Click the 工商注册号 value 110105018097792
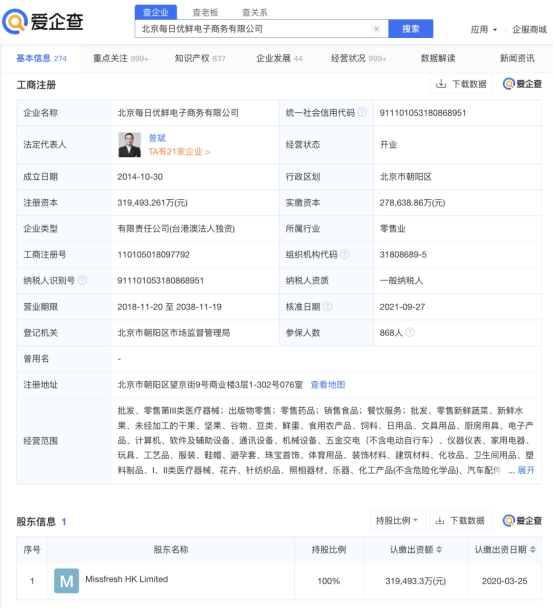Image resolution: width=554 pixels, height=609 pixels. (x=153, y=254)
